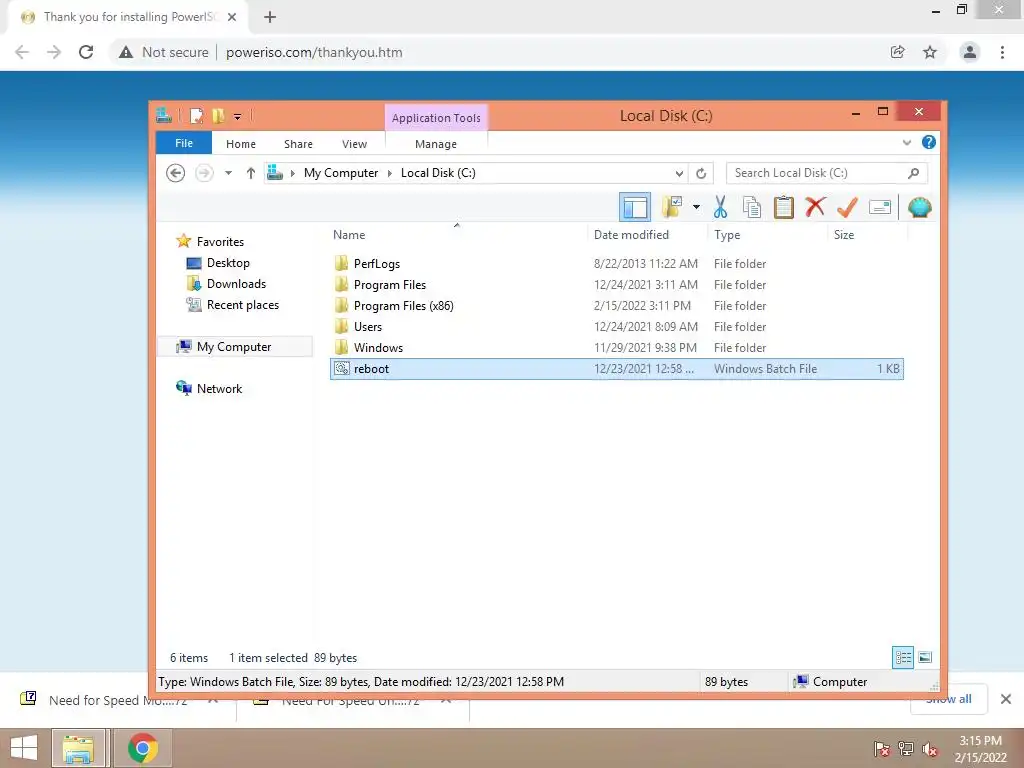Expand the folder options dropdown arrow
This screenshot has height=768, width=1024.
tap(696, 208)
